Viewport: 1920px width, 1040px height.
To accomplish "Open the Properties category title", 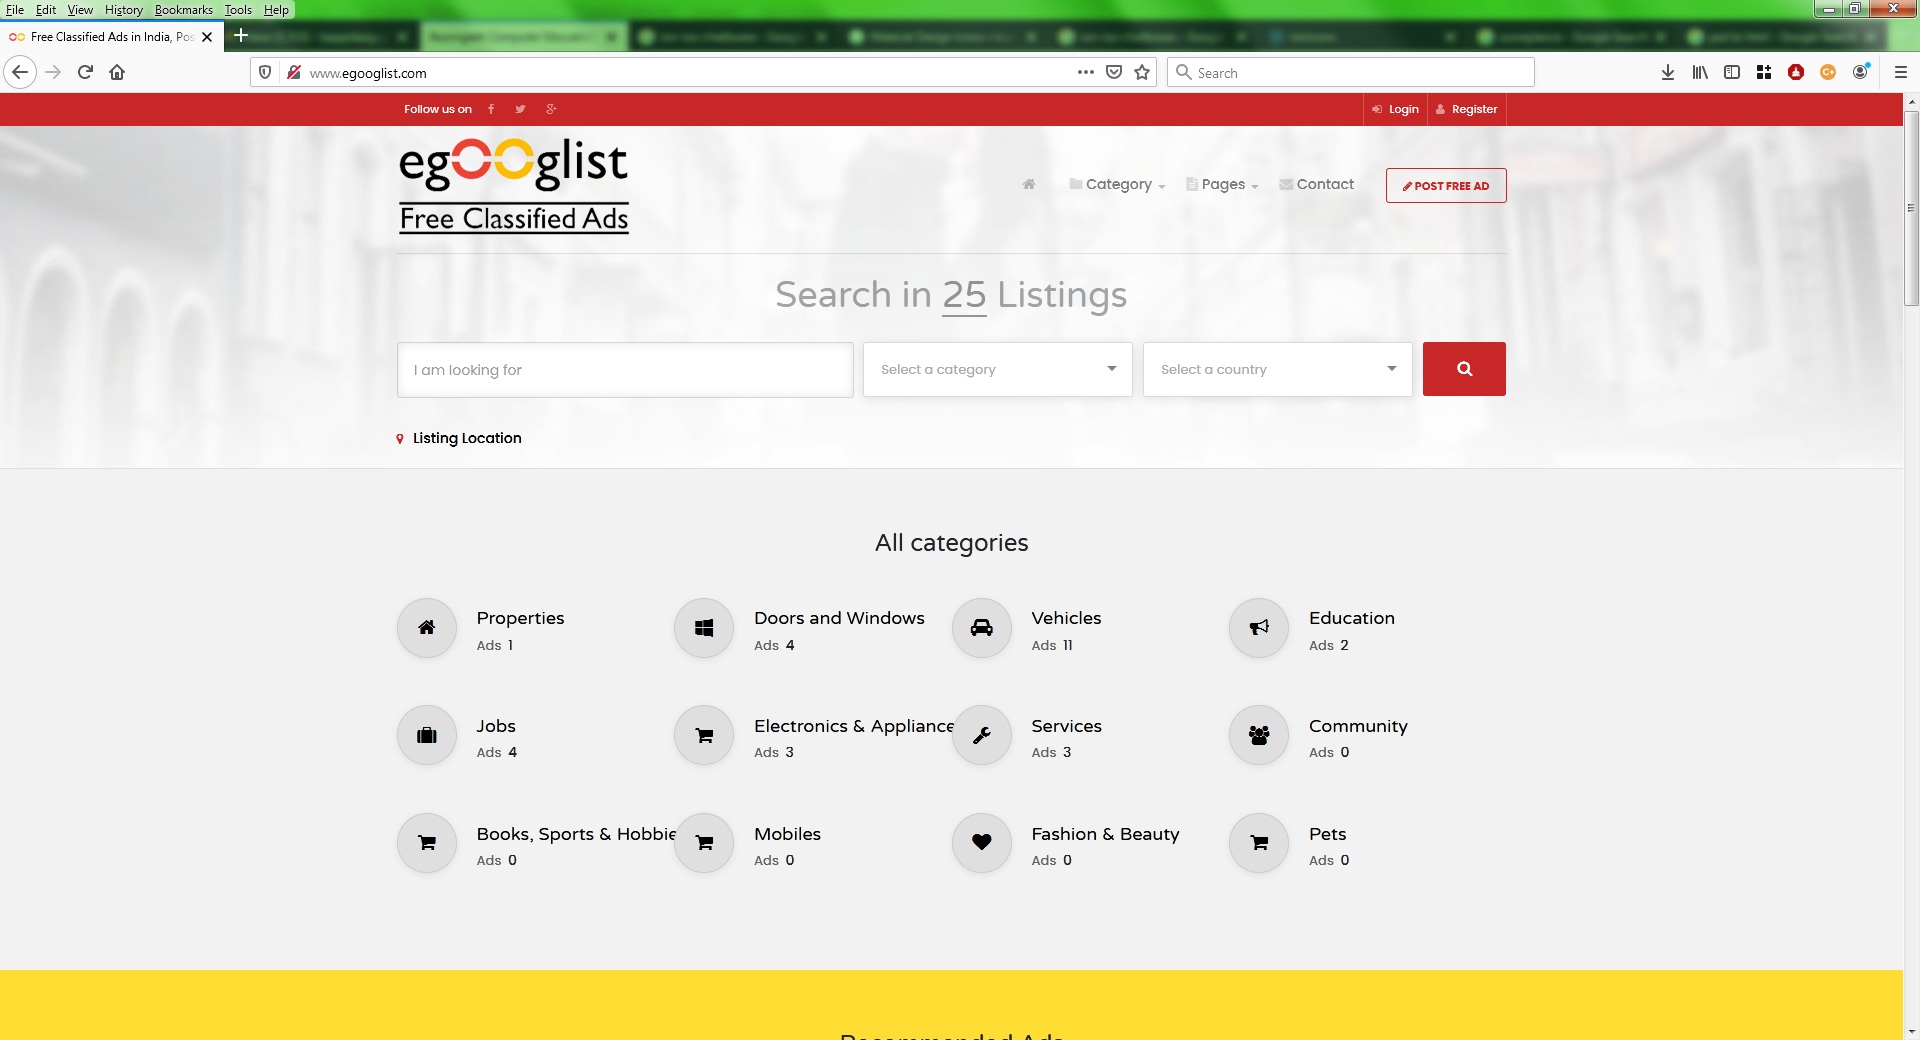I will 520,618.
